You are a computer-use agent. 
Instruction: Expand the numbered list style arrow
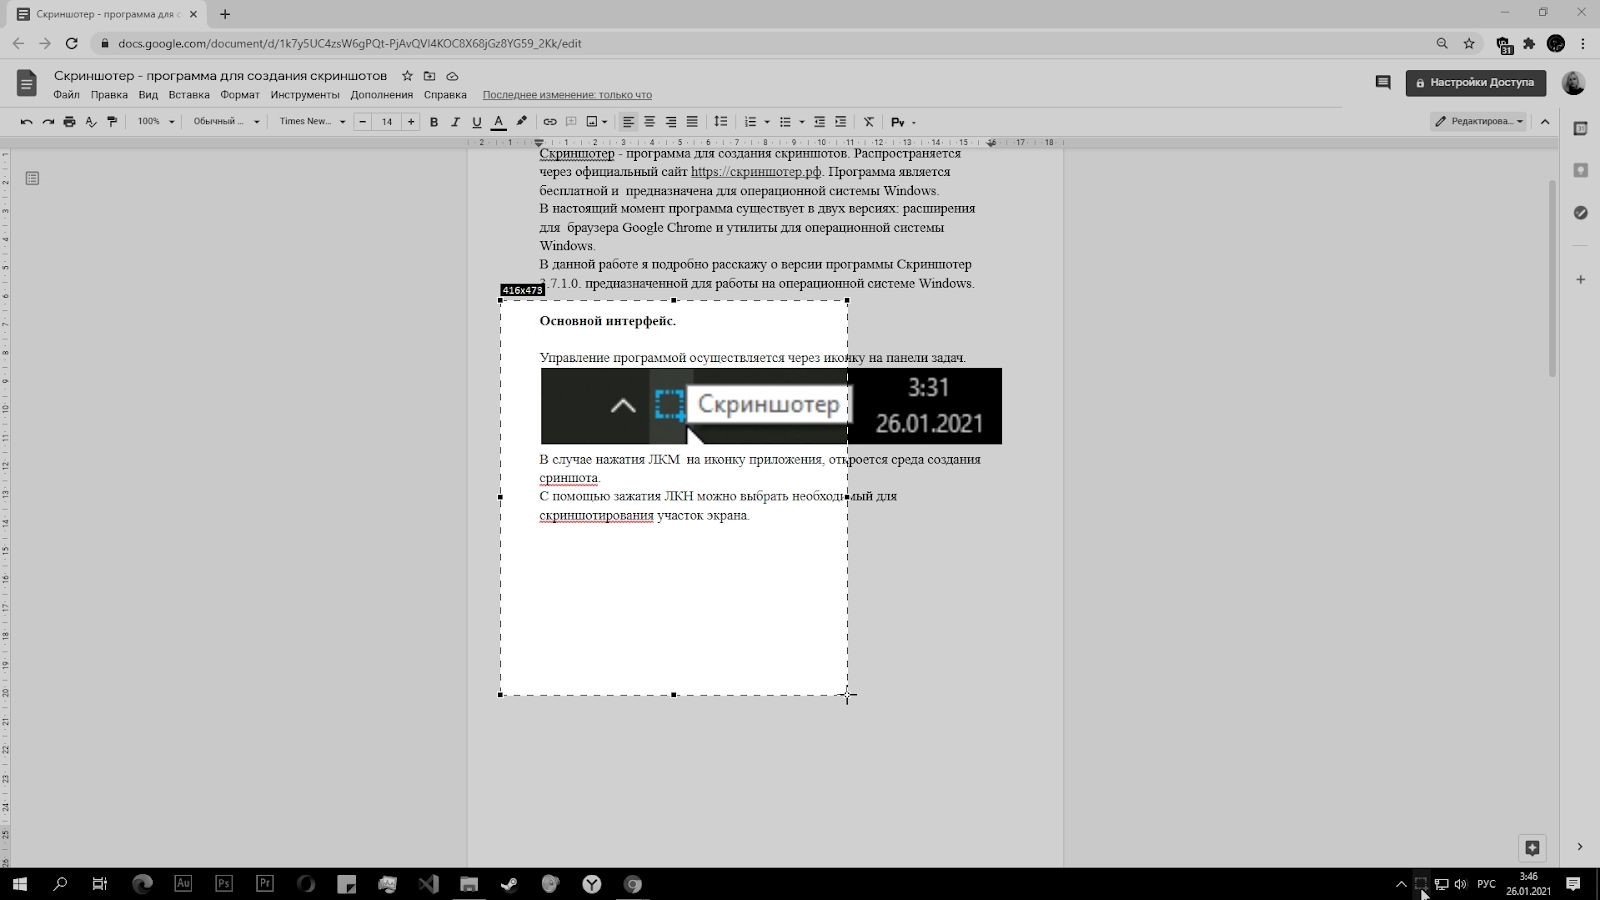point(767,122)
